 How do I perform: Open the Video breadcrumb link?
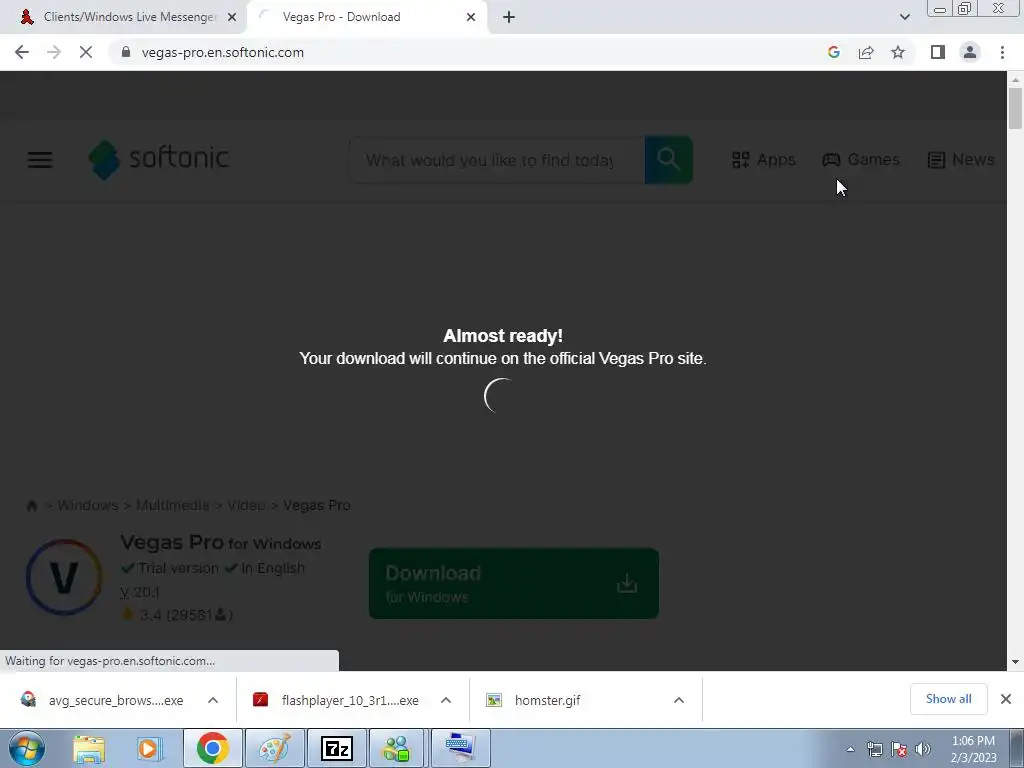(246, 505)
